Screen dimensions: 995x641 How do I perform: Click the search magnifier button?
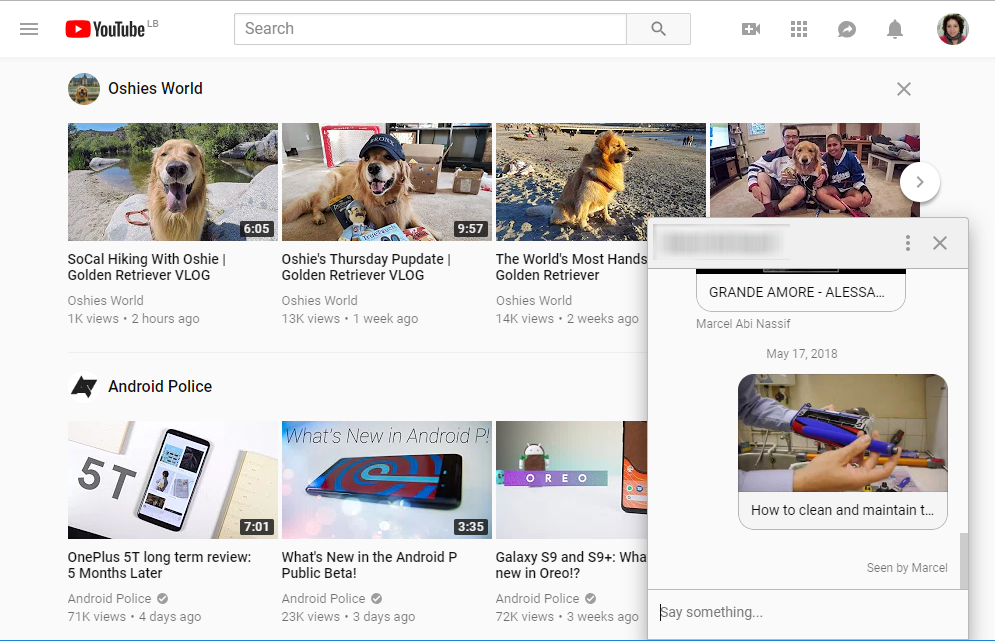click(658, 28)
